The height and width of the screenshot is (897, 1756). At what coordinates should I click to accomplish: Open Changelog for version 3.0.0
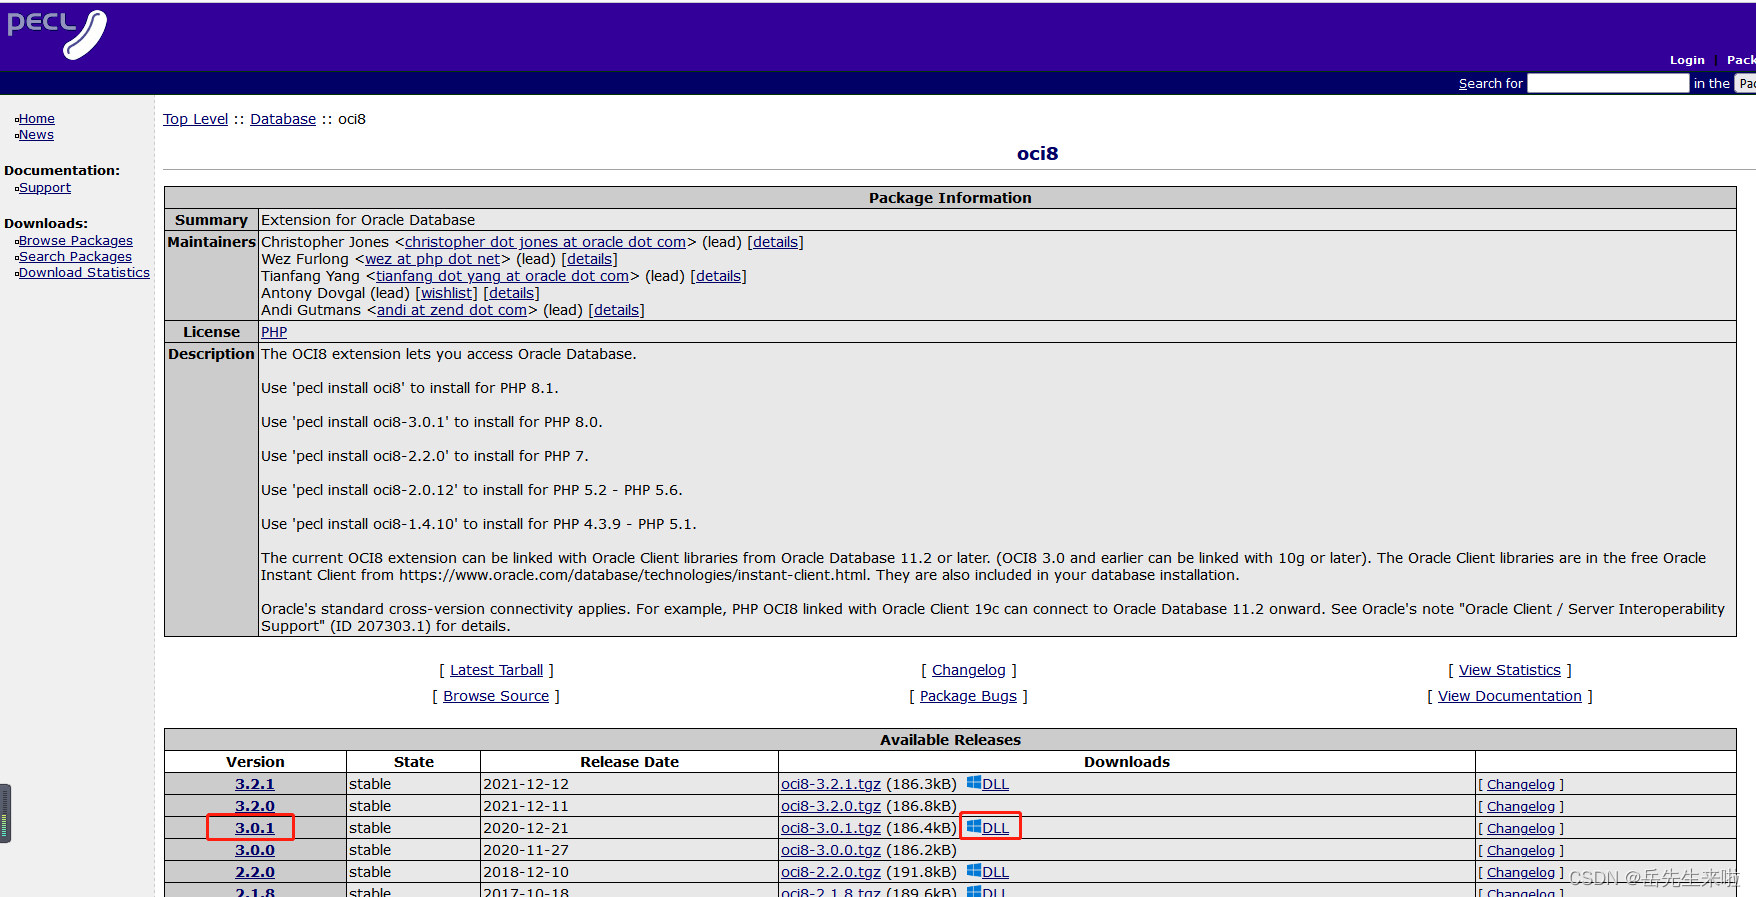coord(1521,851)
